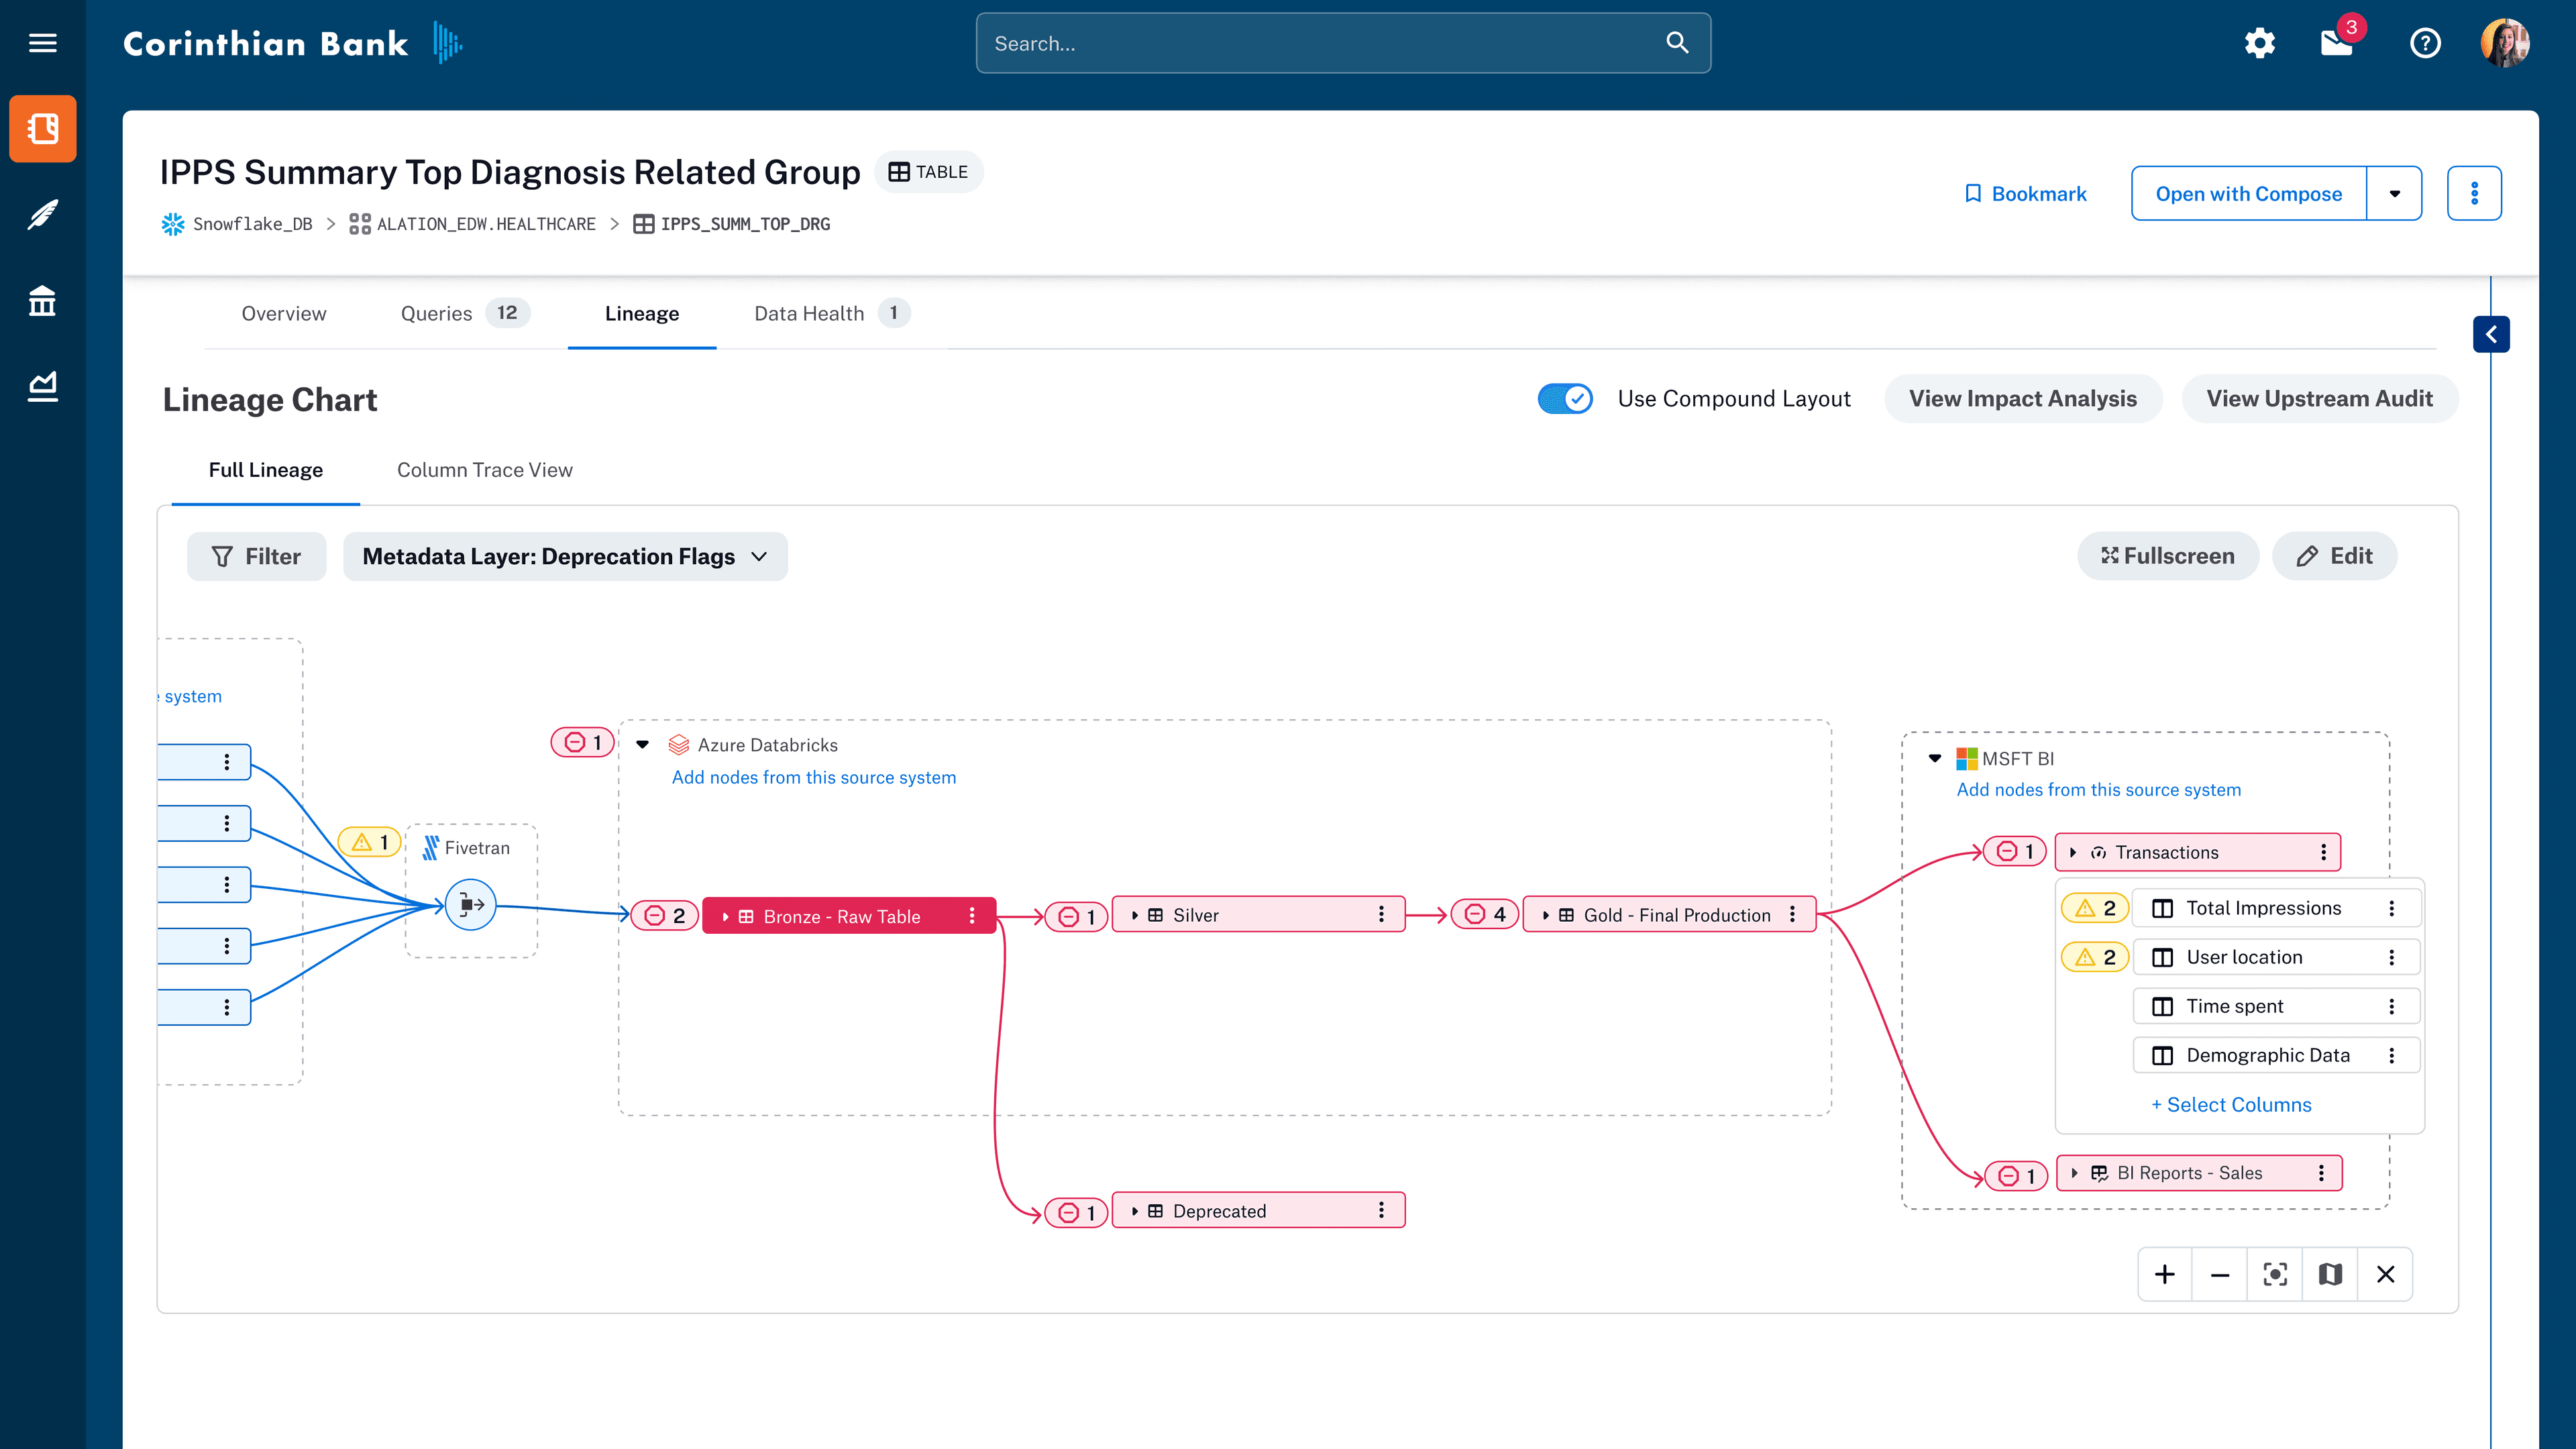
Task: Open the settings gear icon
Action: coord(2260,43)
